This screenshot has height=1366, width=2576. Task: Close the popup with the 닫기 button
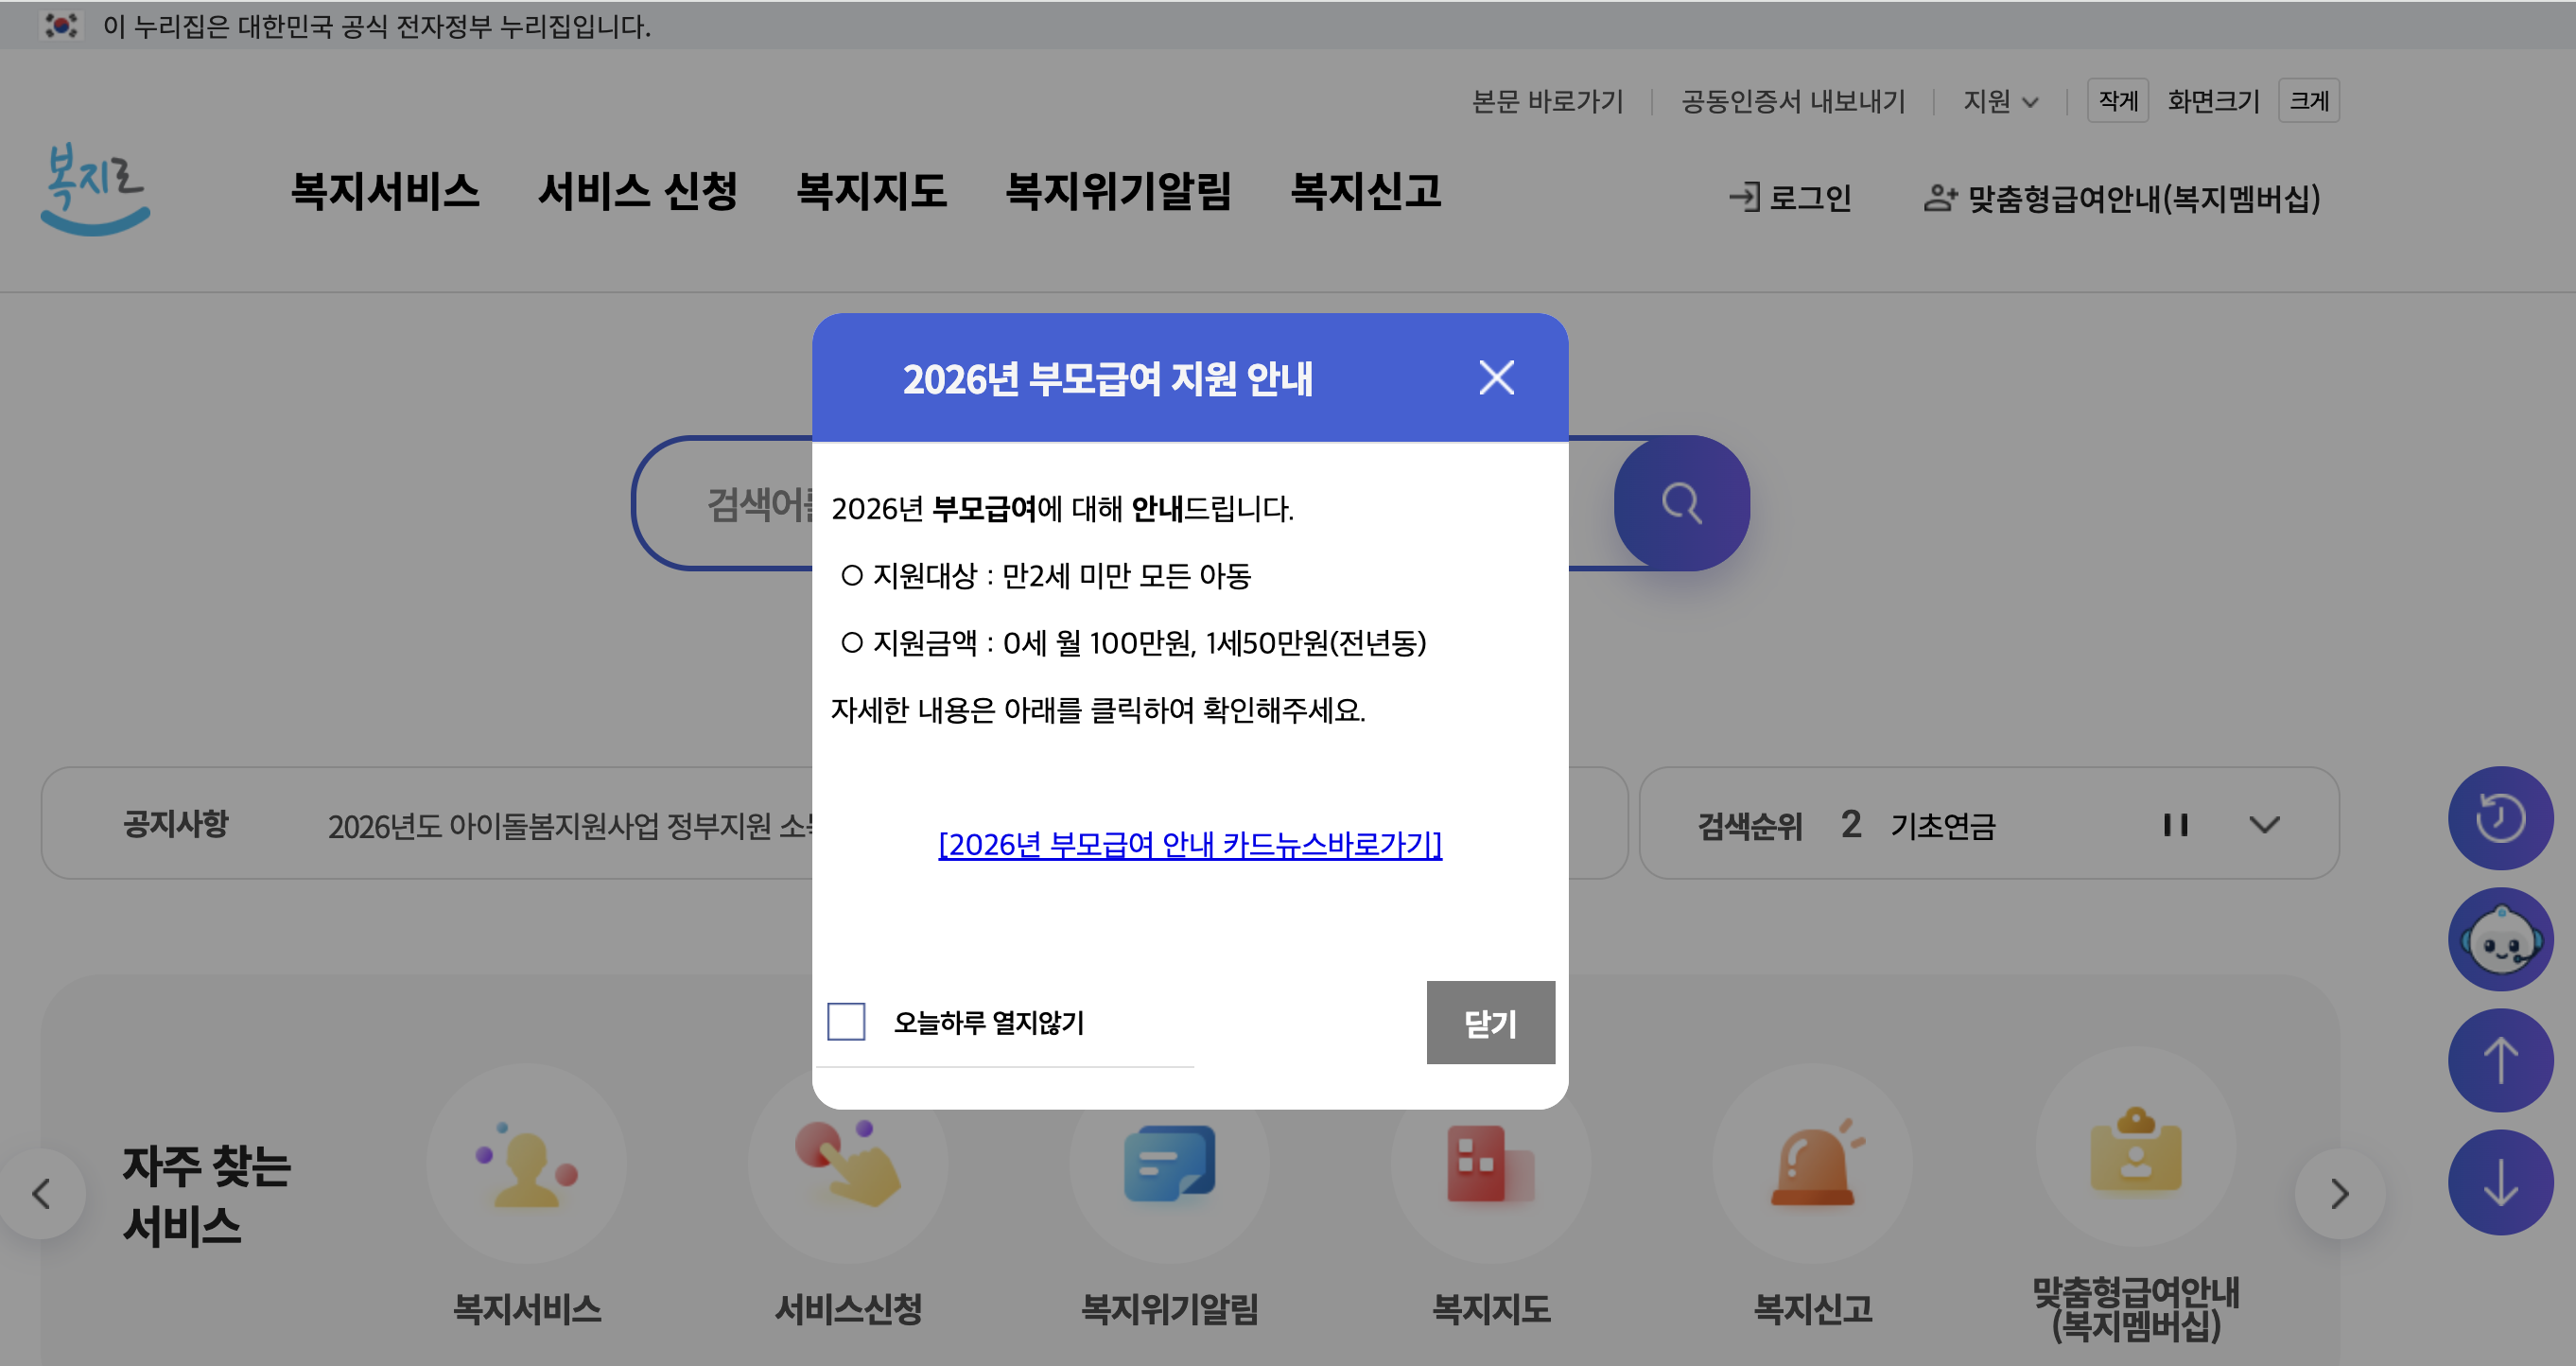click(x=1490, y=1023)
